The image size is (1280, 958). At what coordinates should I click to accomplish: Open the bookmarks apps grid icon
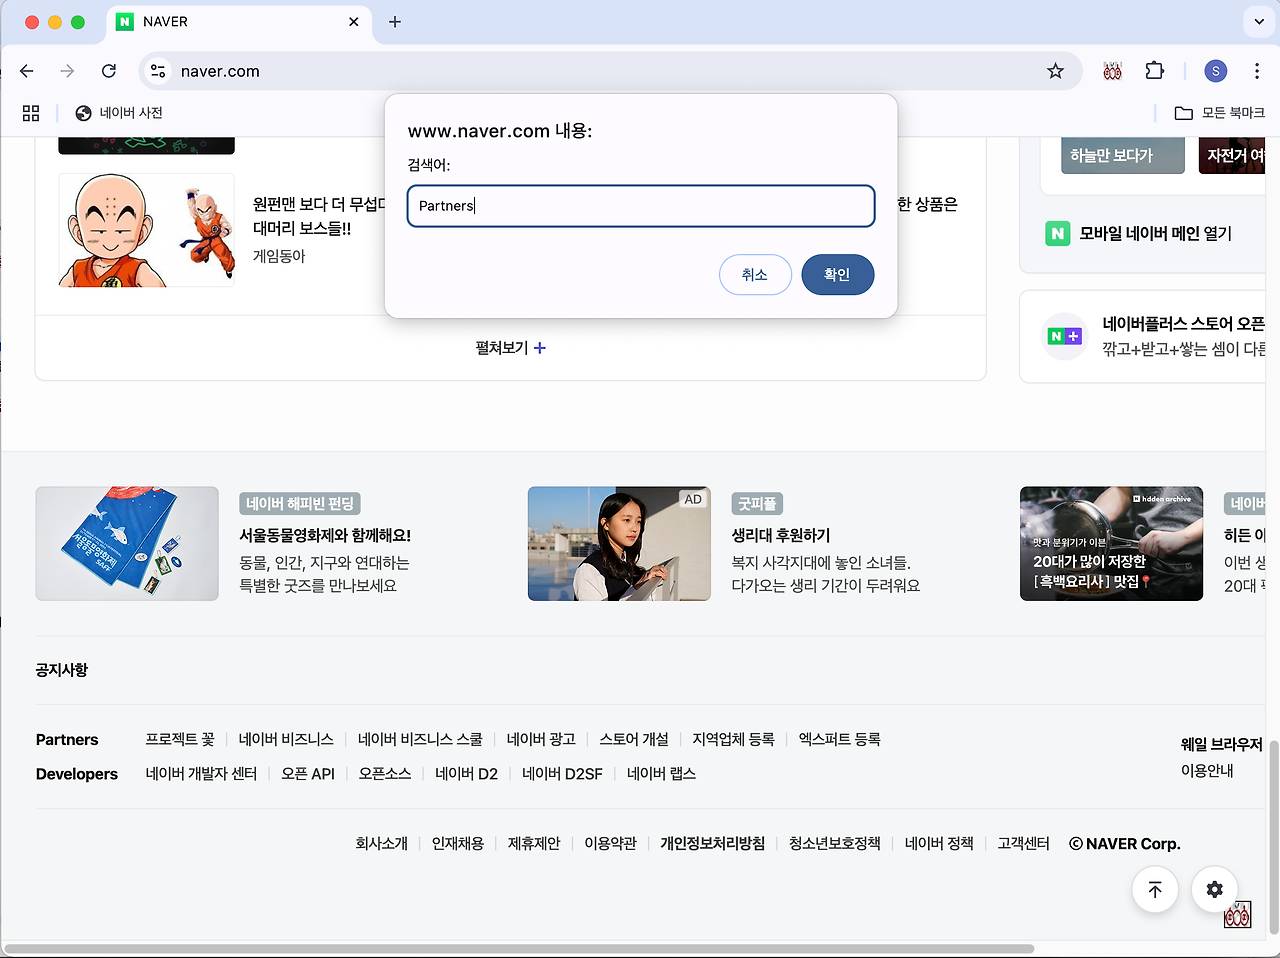coord(31,113)
